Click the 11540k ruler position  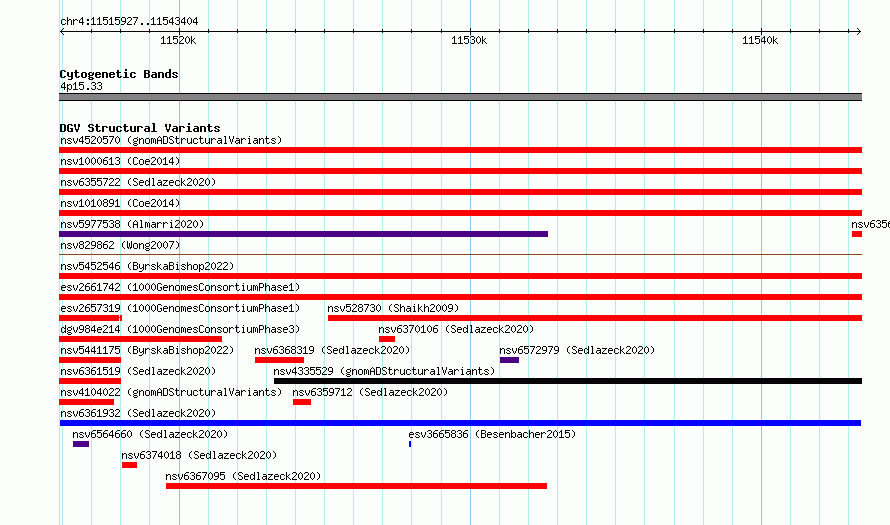[x=760, y=40]
